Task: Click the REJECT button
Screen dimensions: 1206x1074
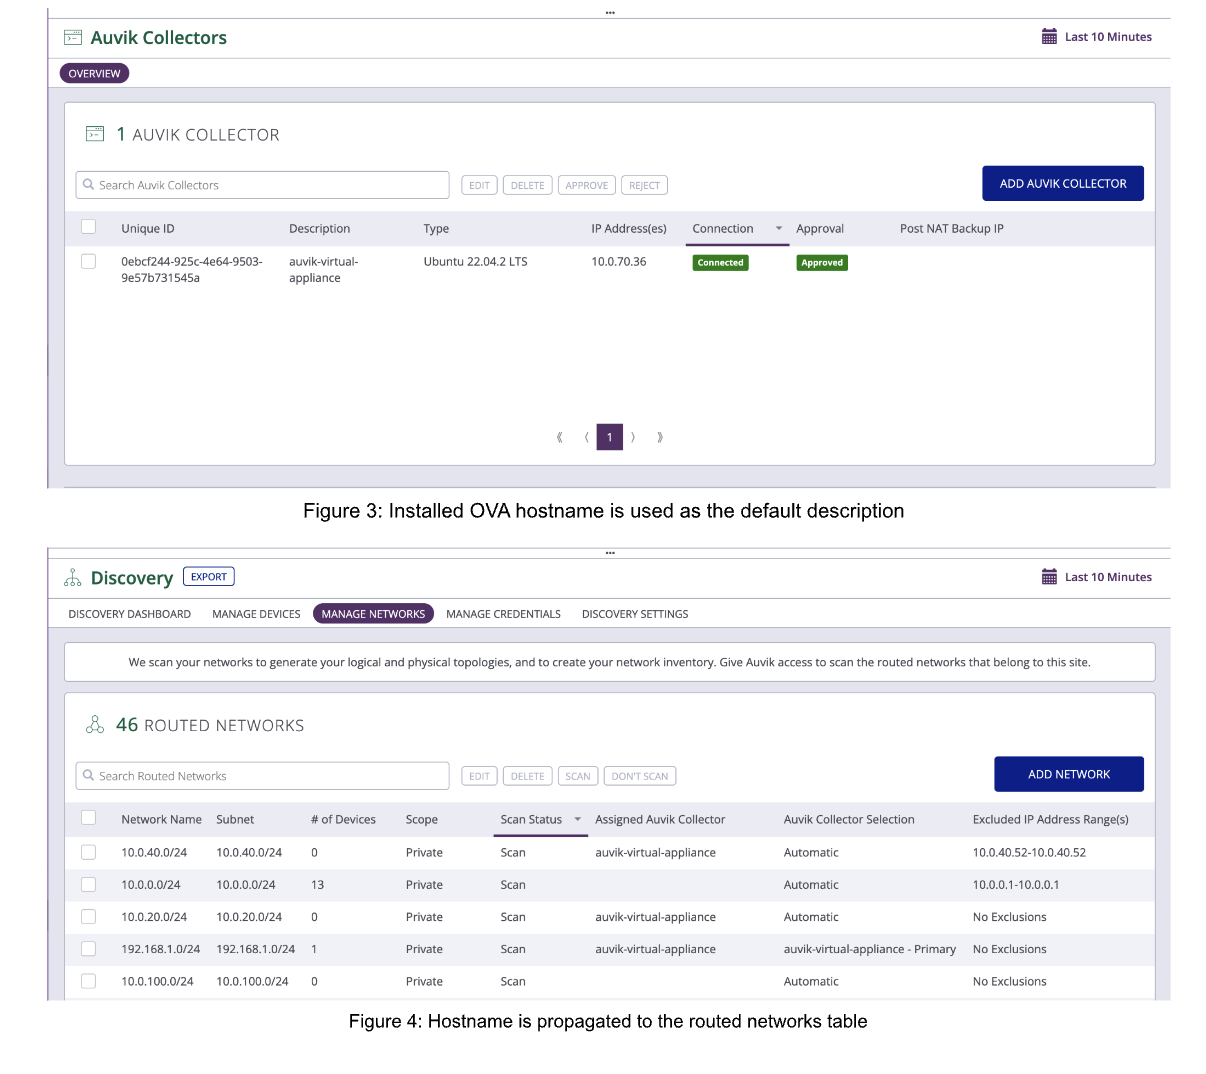Action: [644, 185]
